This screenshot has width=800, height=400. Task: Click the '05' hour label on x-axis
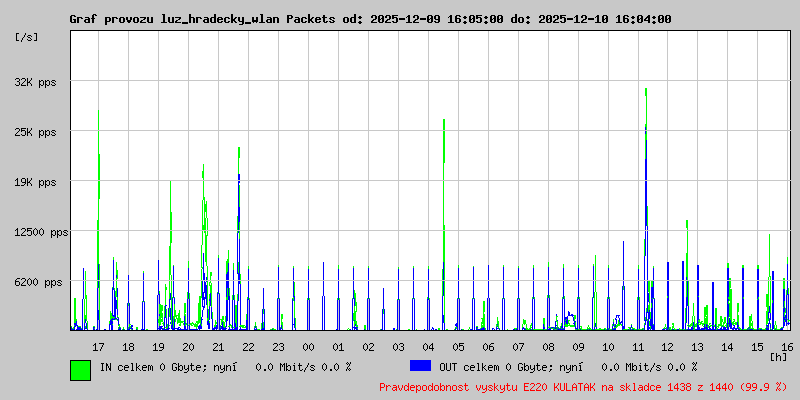coord(458,347)
